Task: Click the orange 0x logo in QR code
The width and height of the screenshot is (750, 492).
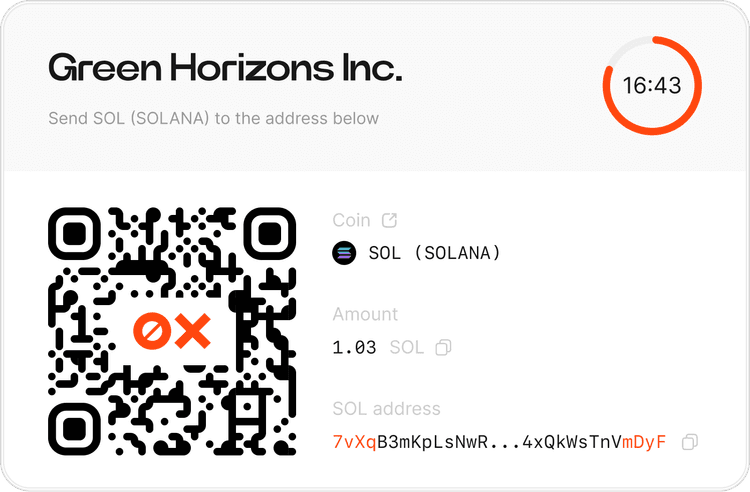Action: pyautogui.click(x=172, y=331)
